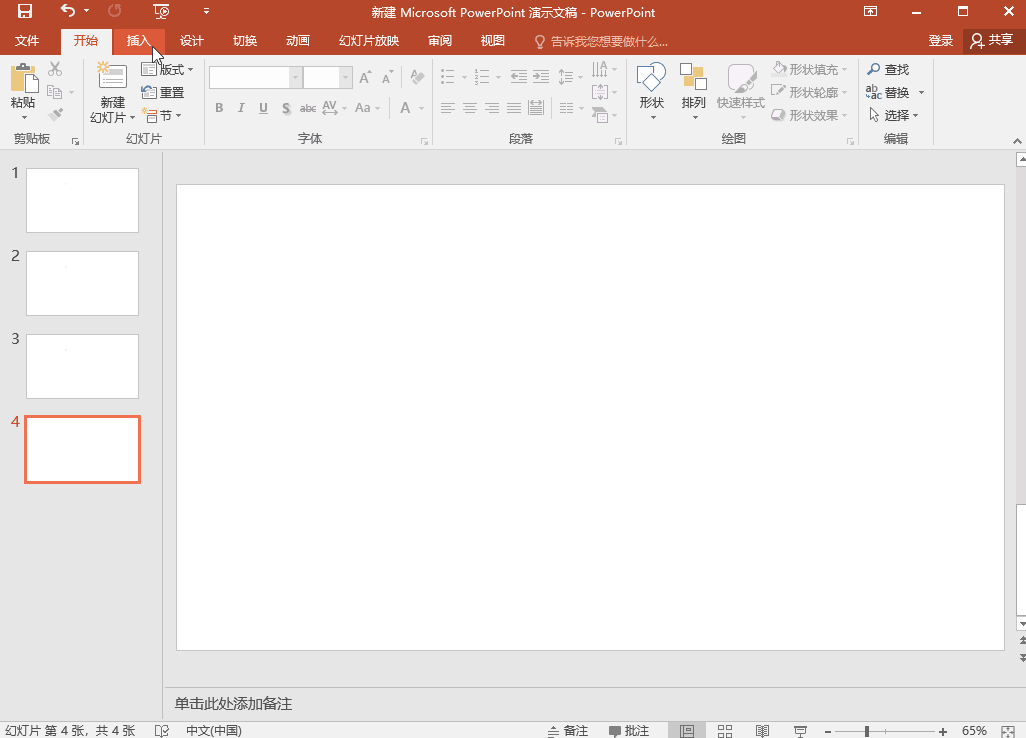The height and width of the screenshot is (738, 1026).
Task: Click the Paste clipboard icon
Action: tap(23, 80)
